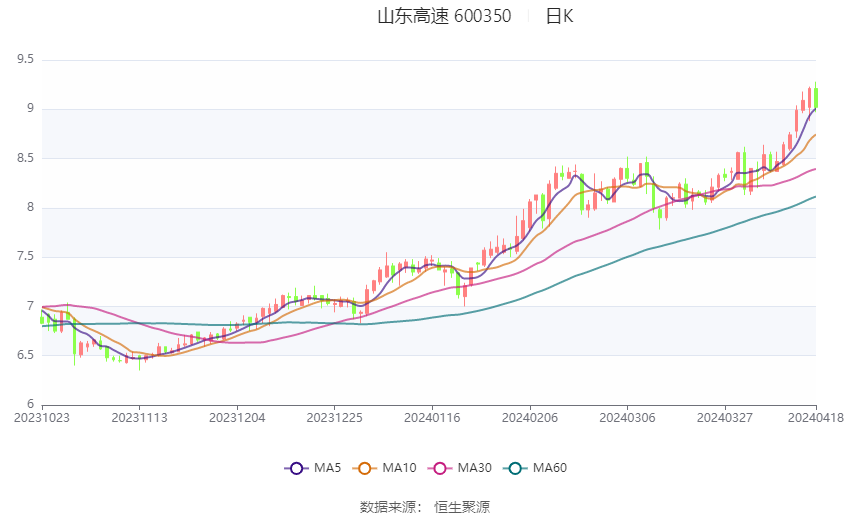Click the 20231023 date axis label
Screen dimensions: 850x517
42,418
